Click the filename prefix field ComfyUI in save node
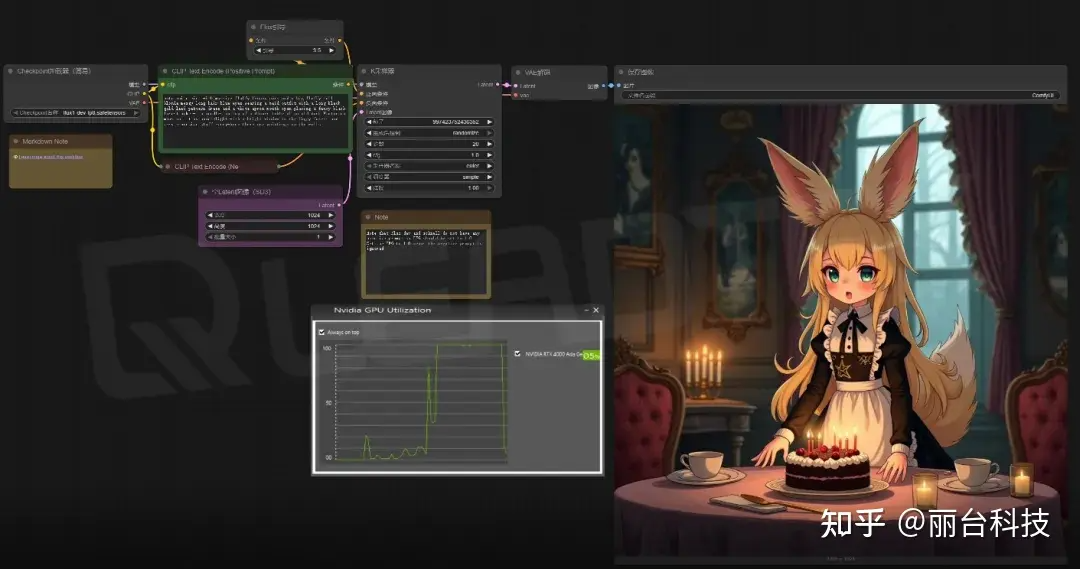Image resolution: width=1080 pixels, height=569 pixels. click(x=840, y=96)
